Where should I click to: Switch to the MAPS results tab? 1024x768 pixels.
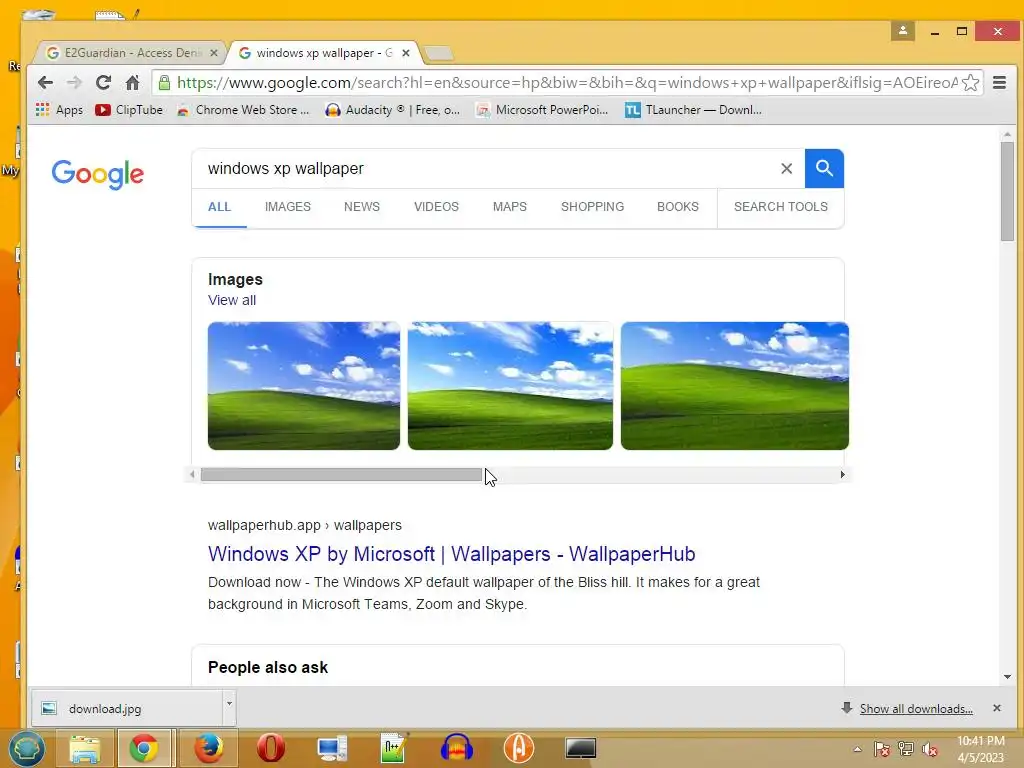pos(510,207)
